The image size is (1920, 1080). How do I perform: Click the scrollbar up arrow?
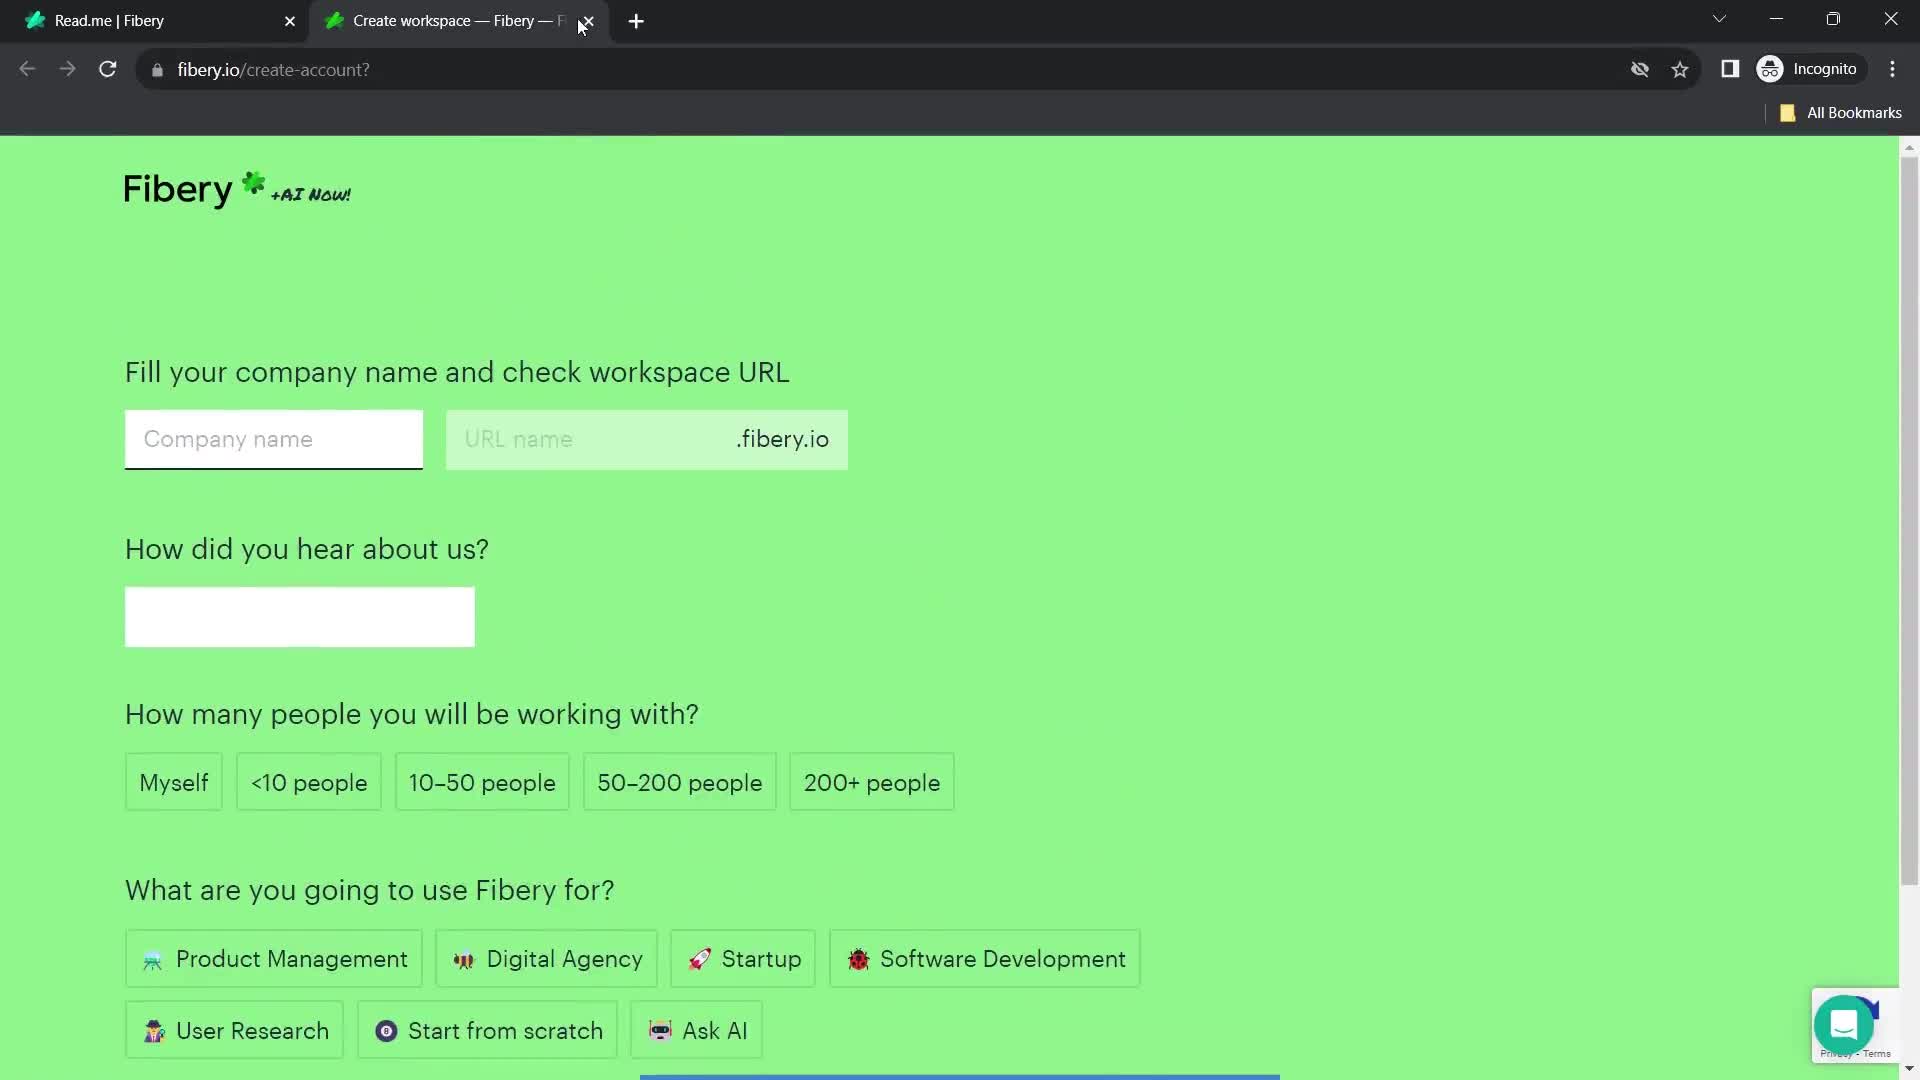click(x=1909, y=147)
